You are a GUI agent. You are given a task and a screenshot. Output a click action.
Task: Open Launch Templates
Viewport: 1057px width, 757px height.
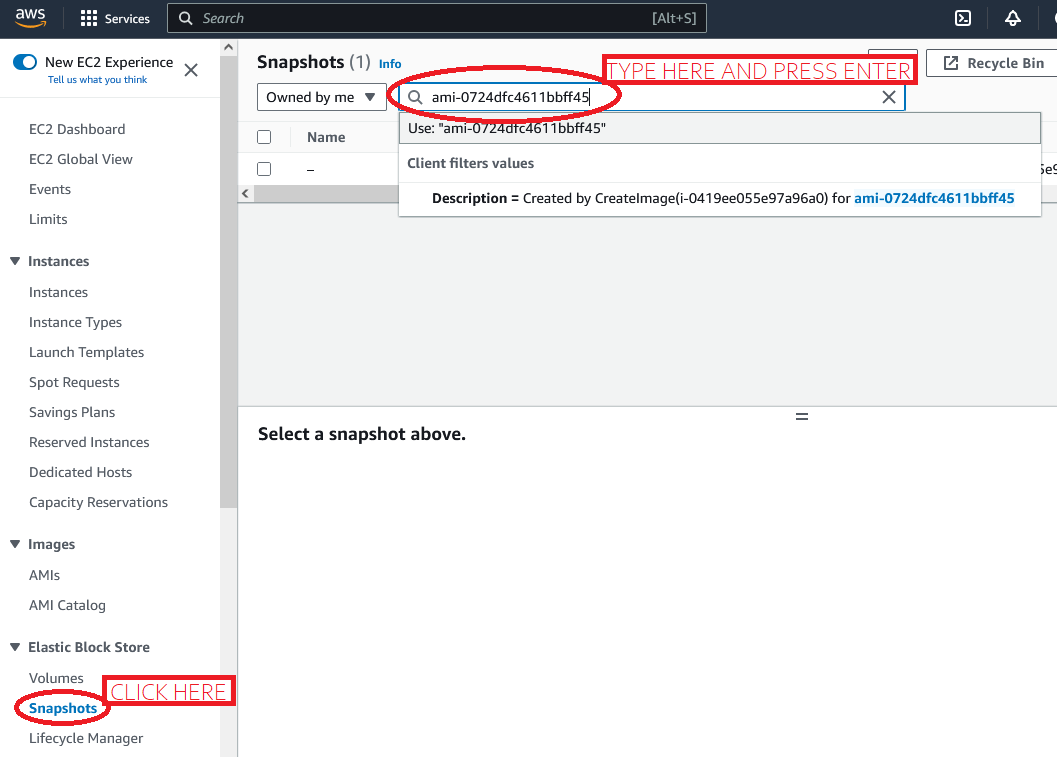[86, 353]
